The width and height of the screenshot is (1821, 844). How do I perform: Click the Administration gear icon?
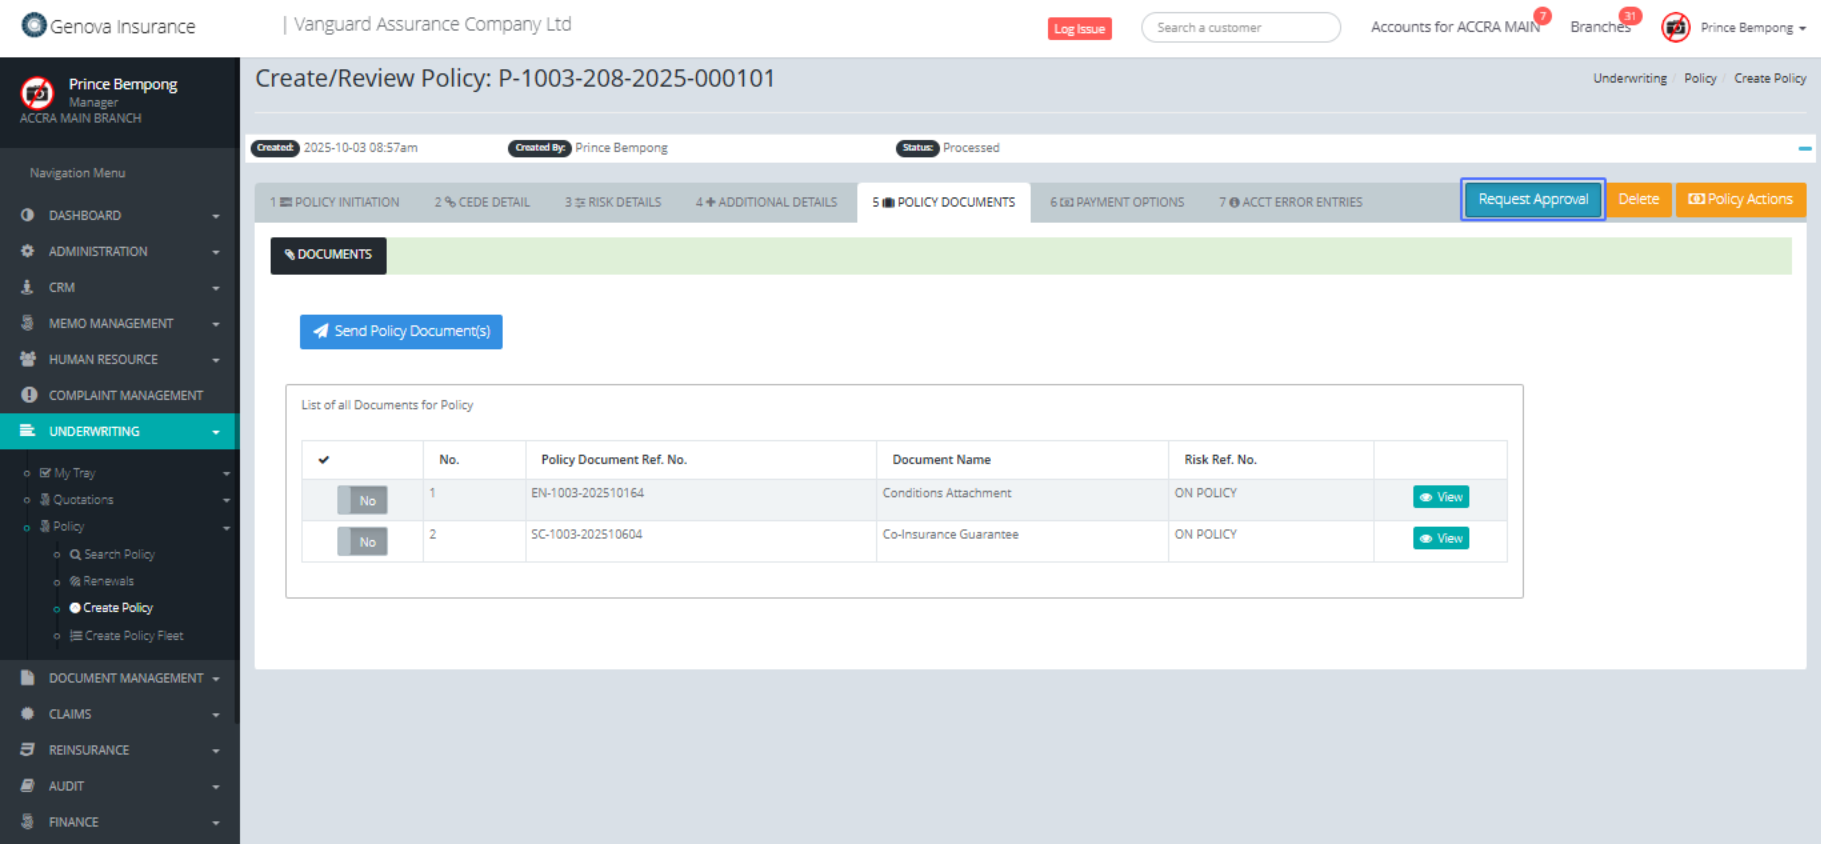tap(28, 251)
